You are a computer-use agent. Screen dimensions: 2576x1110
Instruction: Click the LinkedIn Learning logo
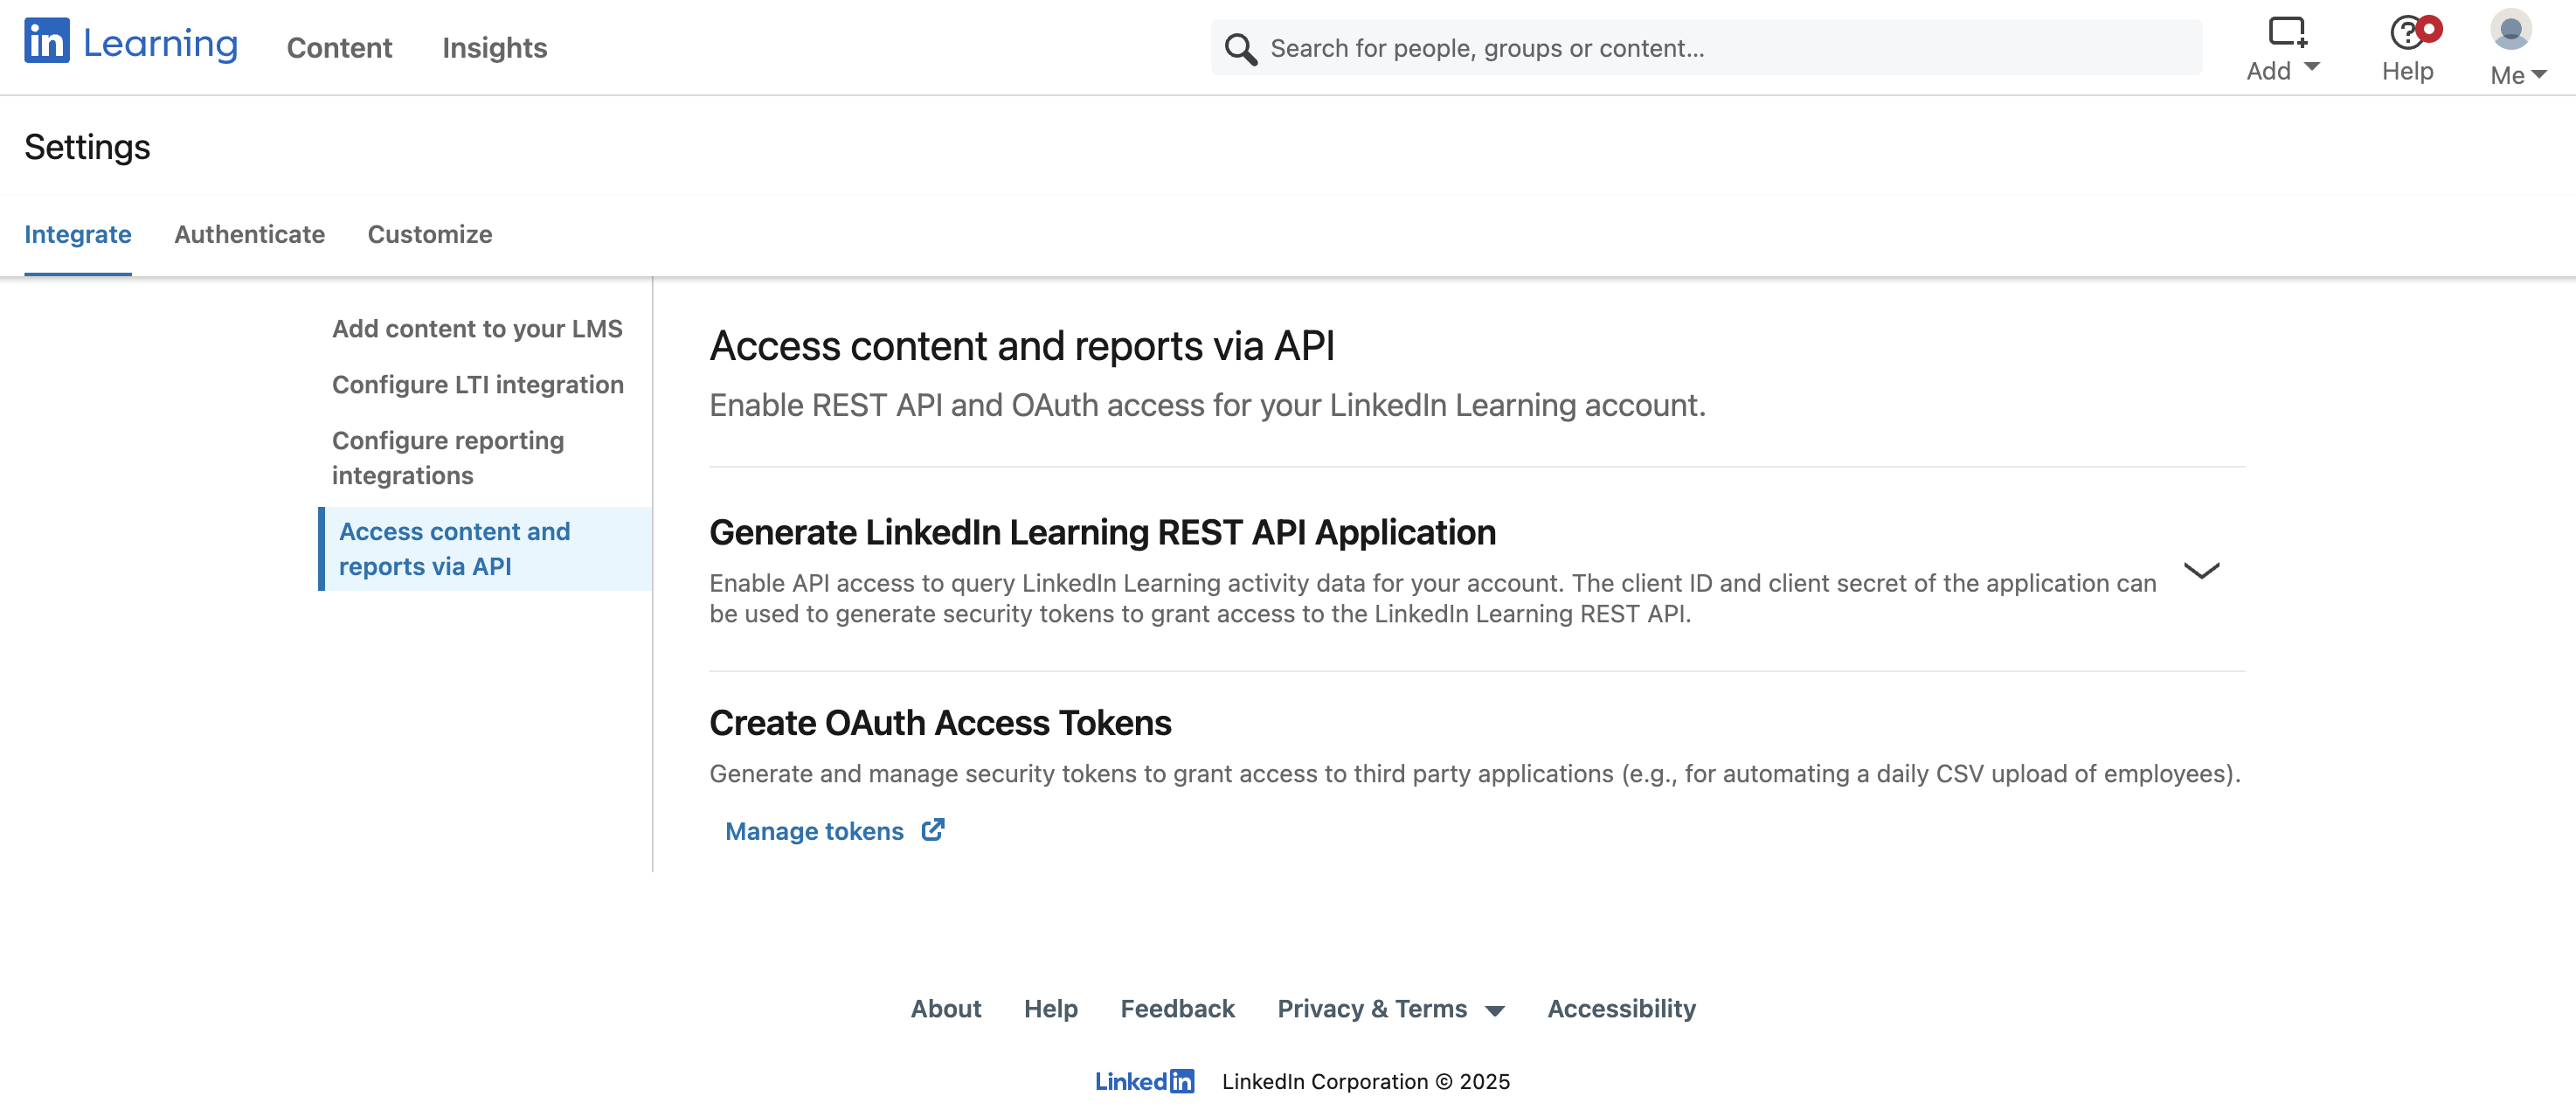[131, 42]
